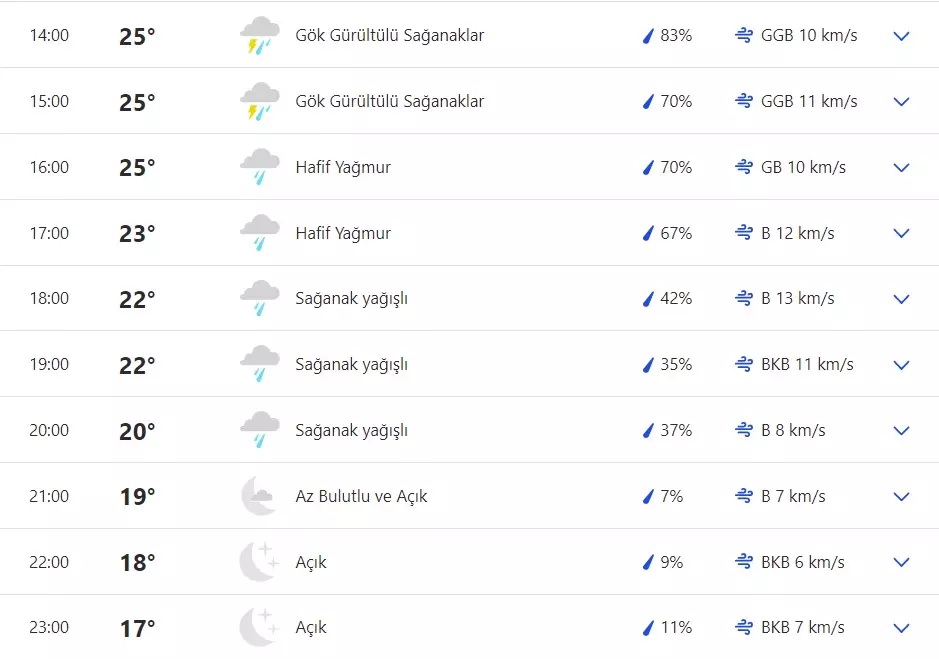Select the light rain icon at 16:00
Screen dimensions: 939x659
coord(259,166)
